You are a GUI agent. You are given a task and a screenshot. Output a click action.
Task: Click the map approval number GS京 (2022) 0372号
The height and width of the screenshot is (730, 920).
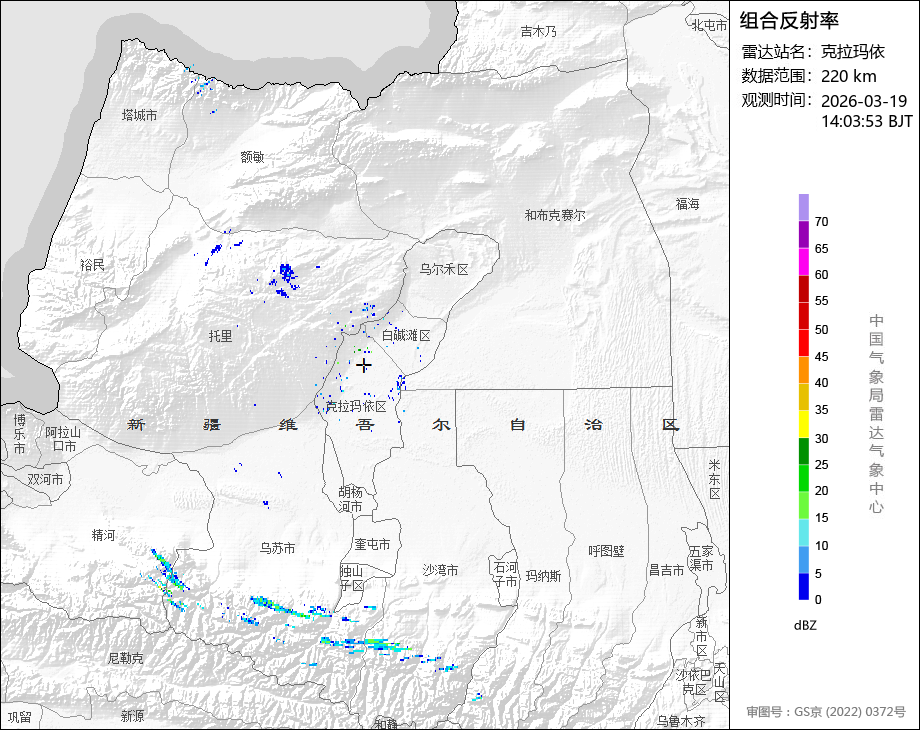tap(850, 712)
